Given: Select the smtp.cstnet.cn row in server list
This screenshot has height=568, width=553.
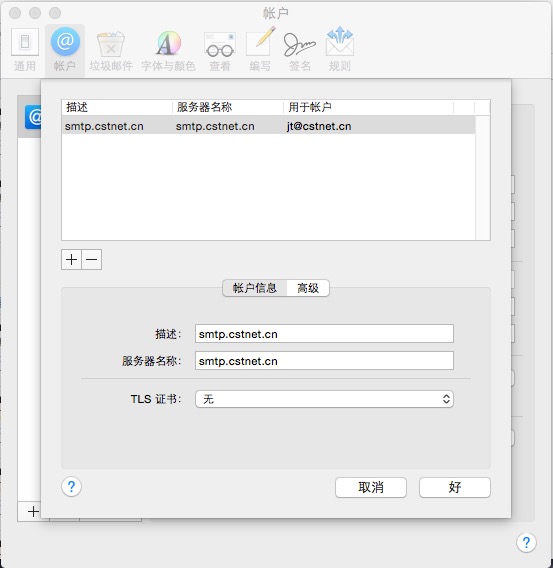Looking at the screenshot, I should pyautogui.click(x=268, y=126).
